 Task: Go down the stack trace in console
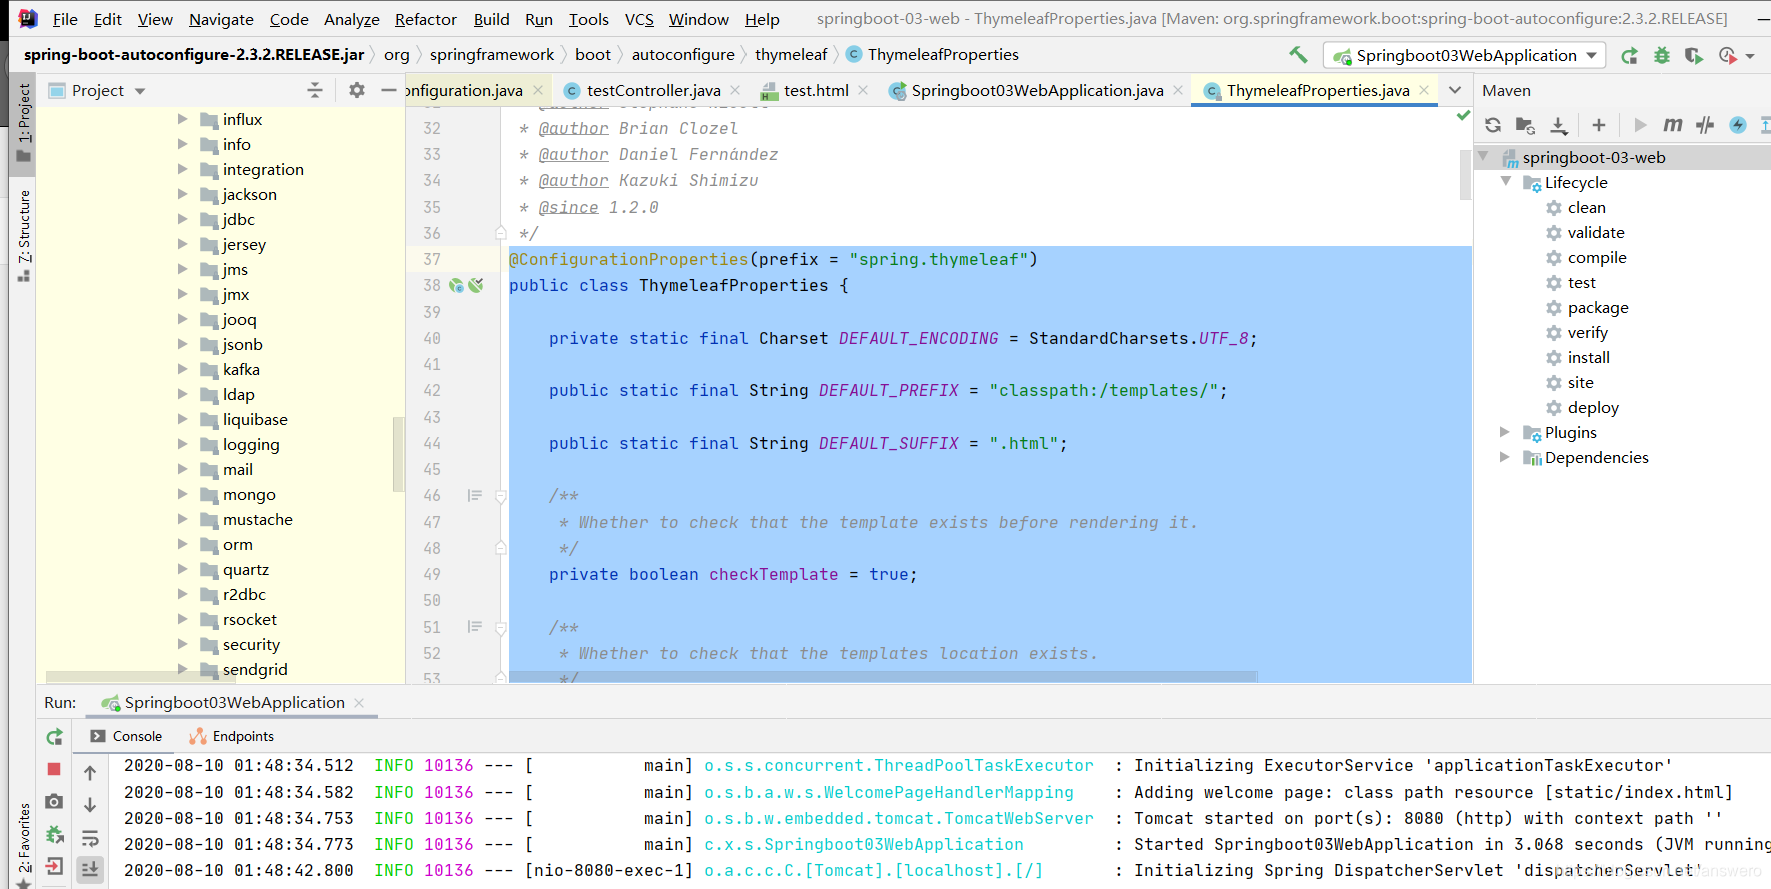pyautogui.click(x=90, y=805)
